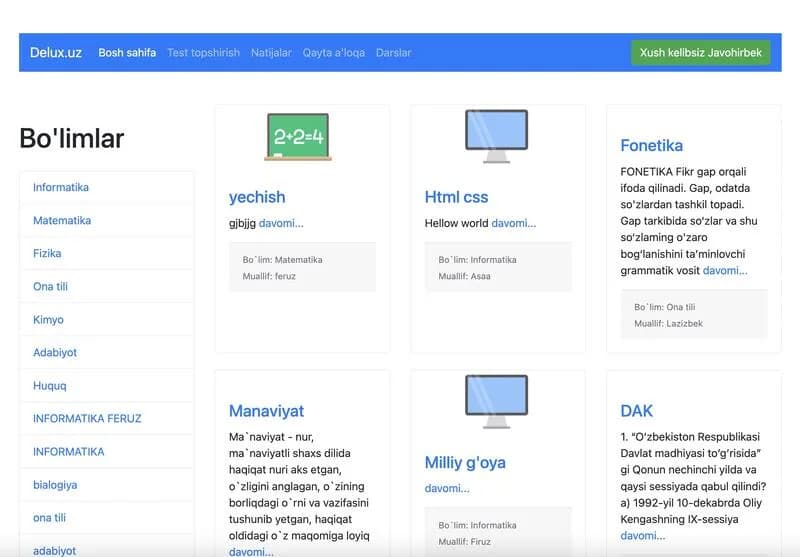This screenshot has height=557, width=800.
Task: Open the yechish article title
Action: click(x=257, y=197)
